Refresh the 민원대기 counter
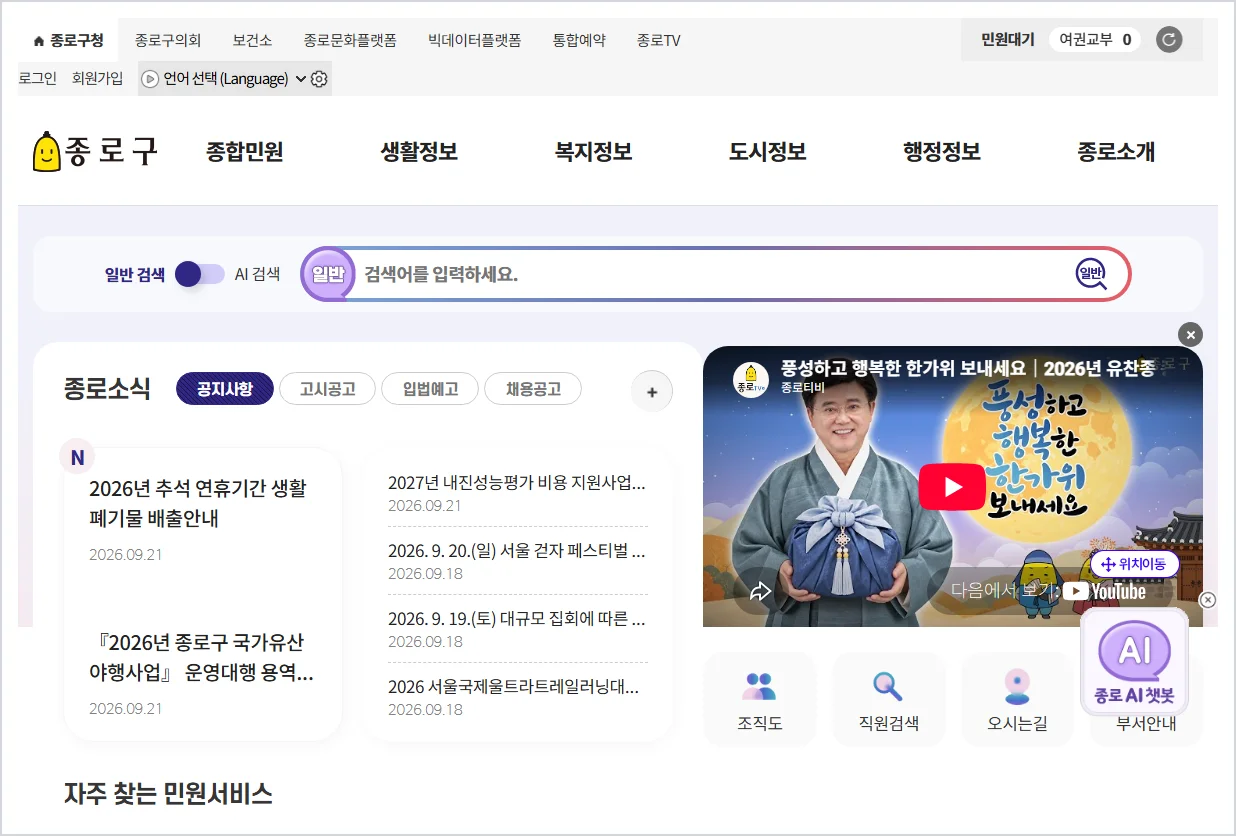The image size is (1236, 836). tap(1169, 40)
